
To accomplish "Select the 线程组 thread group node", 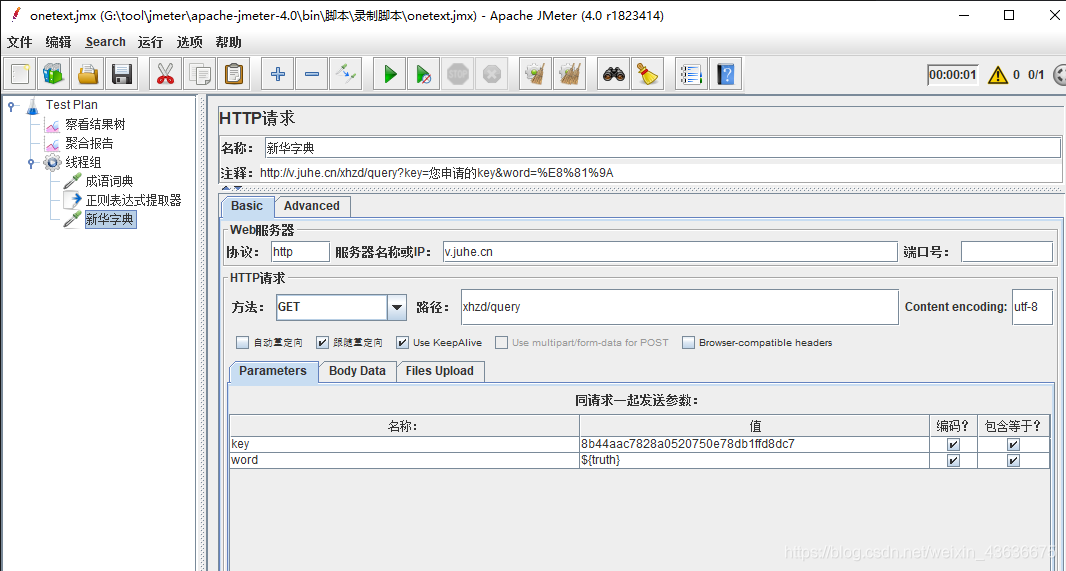I will pyautogui.click(x=83, y=162).
